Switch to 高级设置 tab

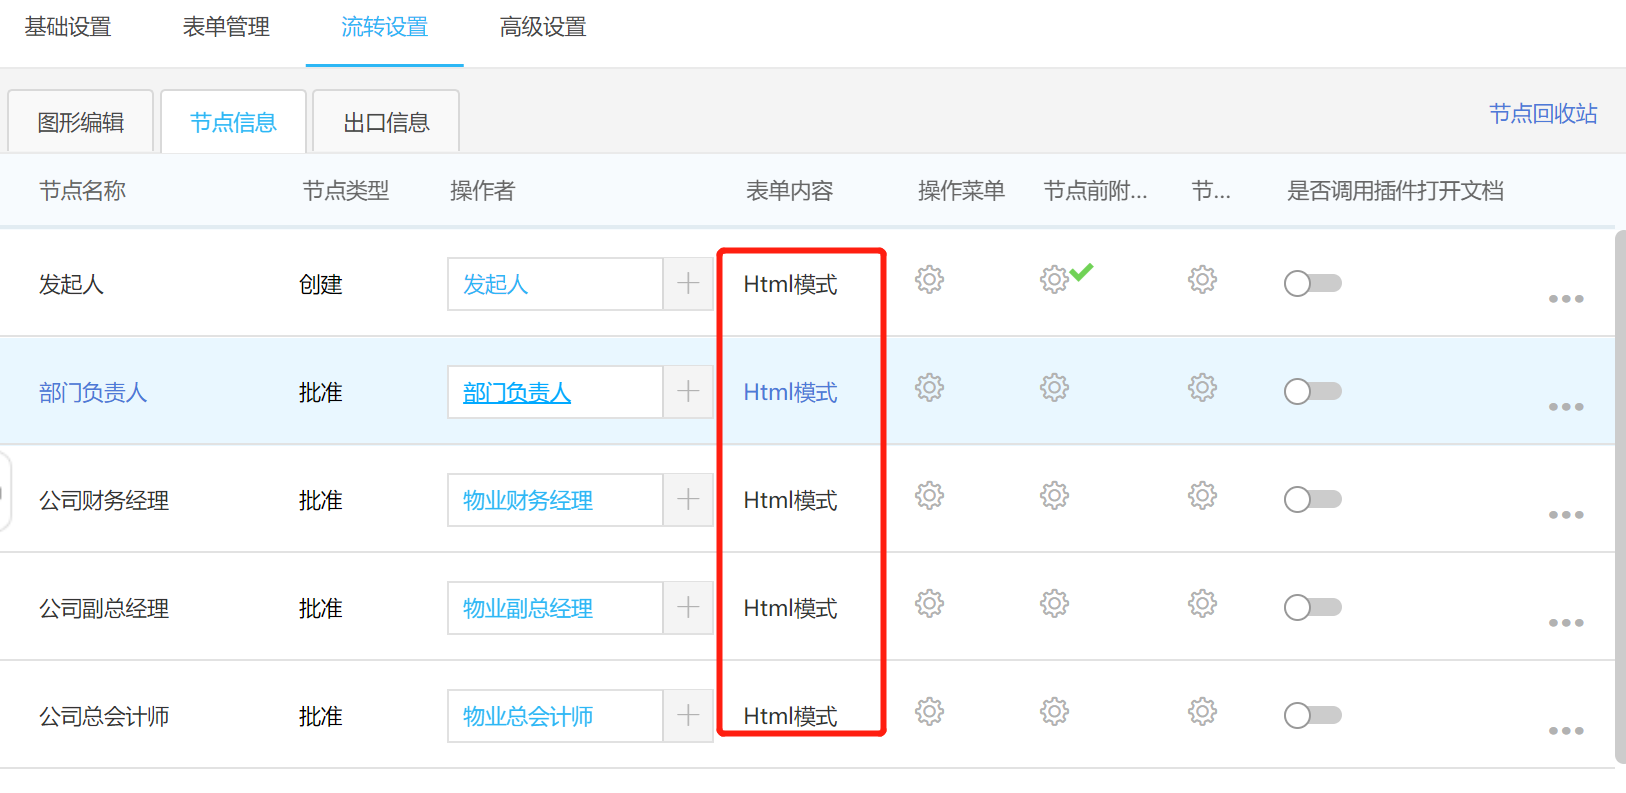(x=543, y=28)
